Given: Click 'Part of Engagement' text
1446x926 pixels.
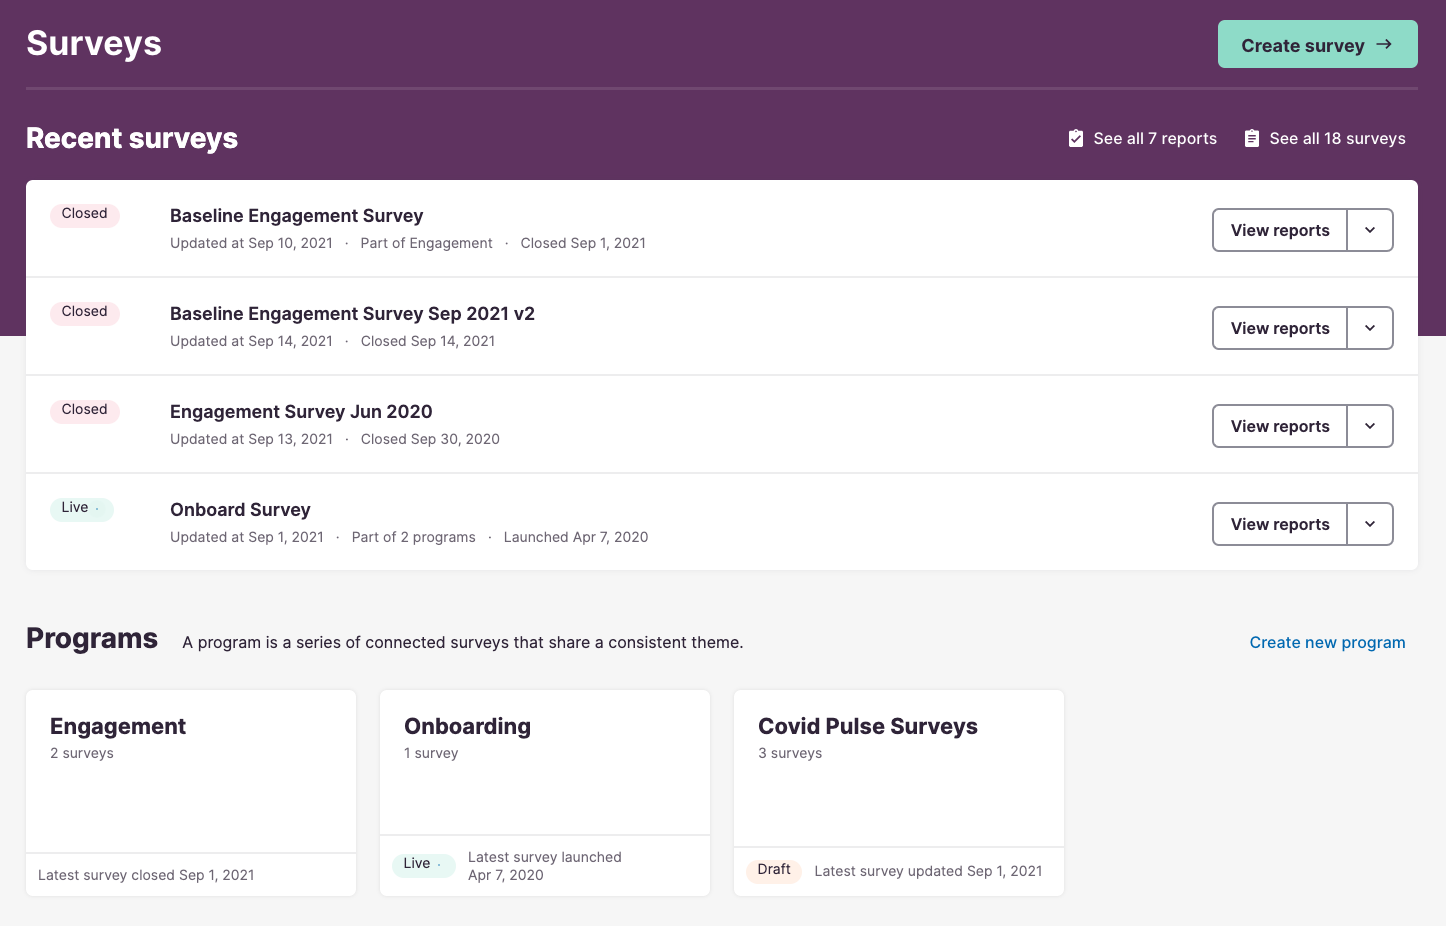Looking at the screenshot, I should tap(426, 243).
